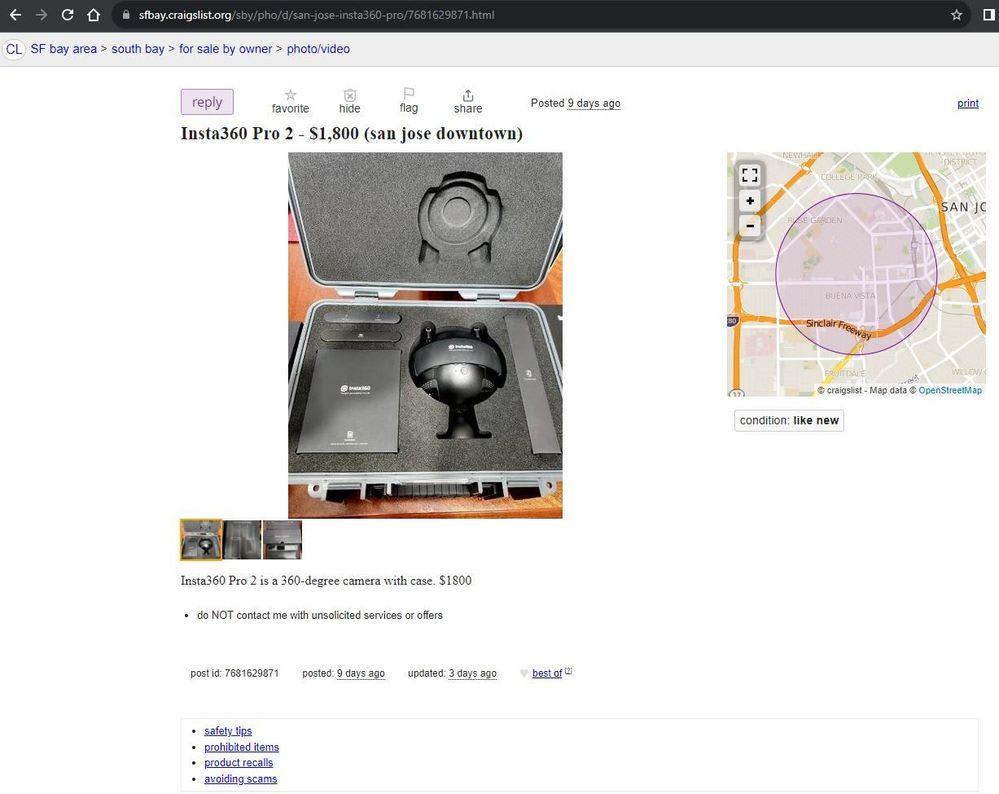Viewport: 999px width, 794px height.
Task: Go to SF bay area breadcrumb
Action: pos(64,49)
